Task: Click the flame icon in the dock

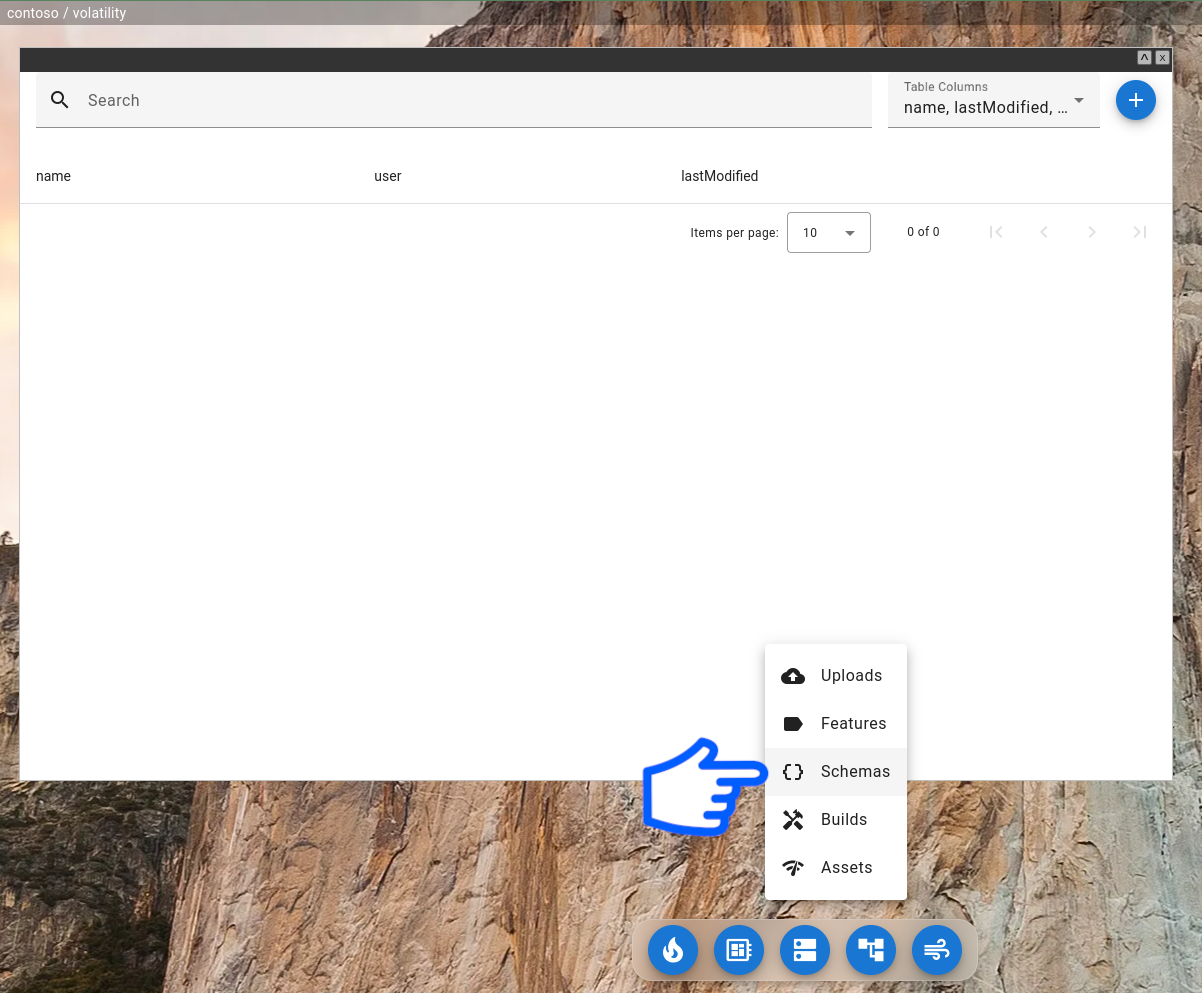Action: [x=673, y=950]
